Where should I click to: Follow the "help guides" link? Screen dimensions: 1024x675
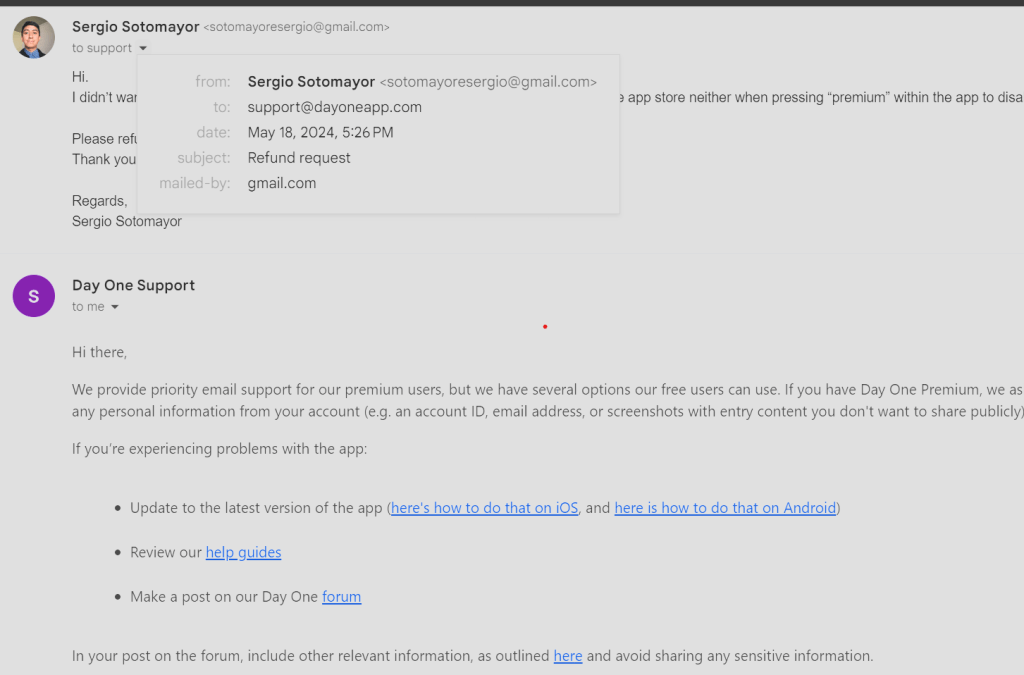(x=243, y=552)
